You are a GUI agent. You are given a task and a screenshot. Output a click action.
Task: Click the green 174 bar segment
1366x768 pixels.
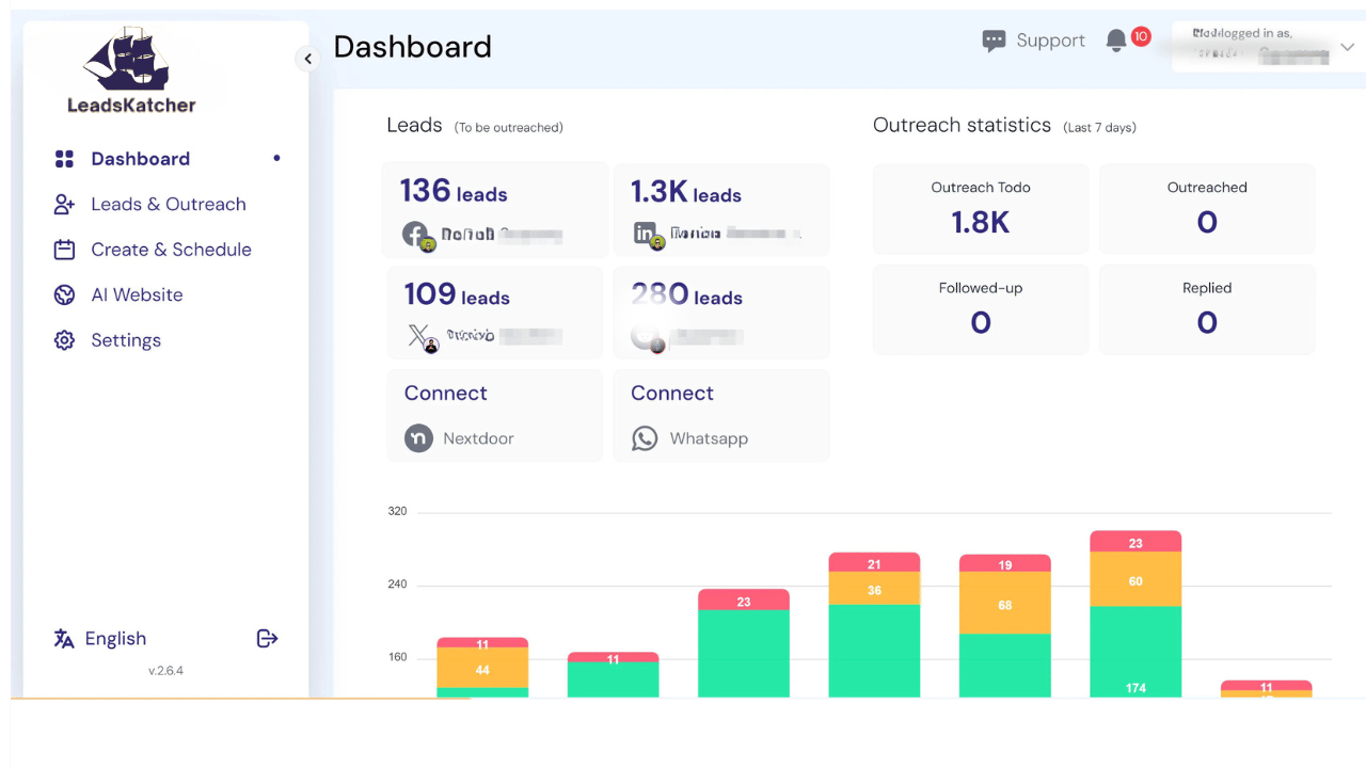(x=1136, y=652)
